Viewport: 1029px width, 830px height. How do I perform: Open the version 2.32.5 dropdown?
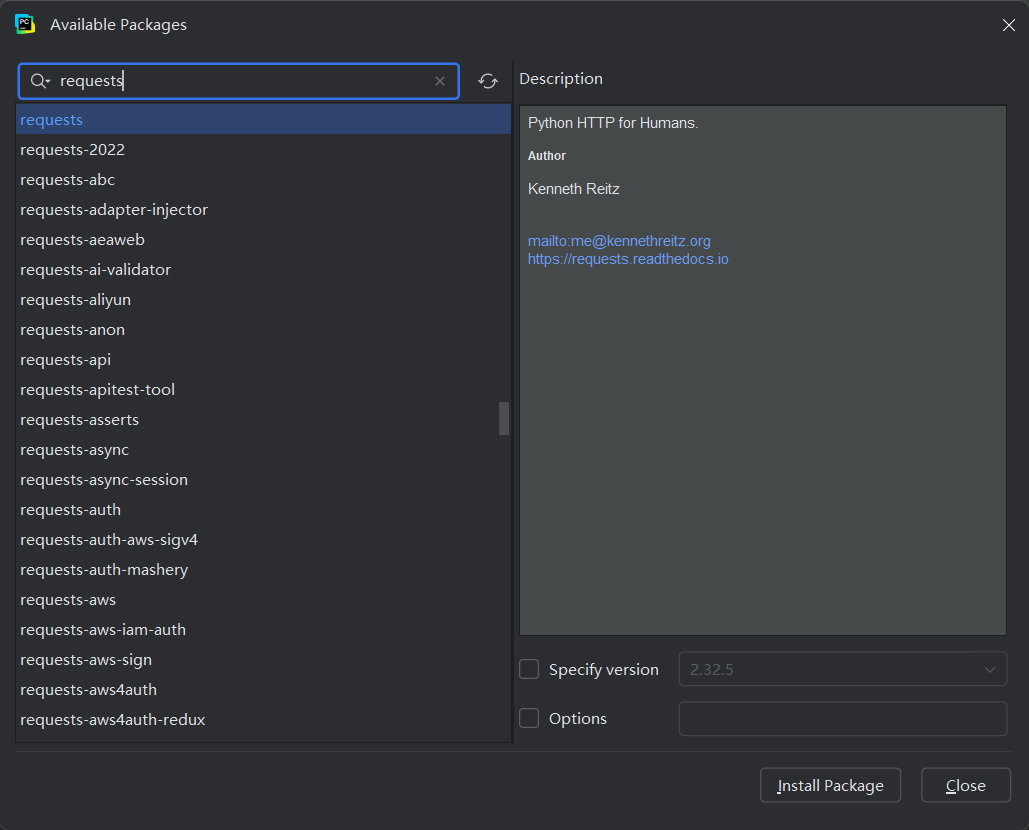(843, 669)
